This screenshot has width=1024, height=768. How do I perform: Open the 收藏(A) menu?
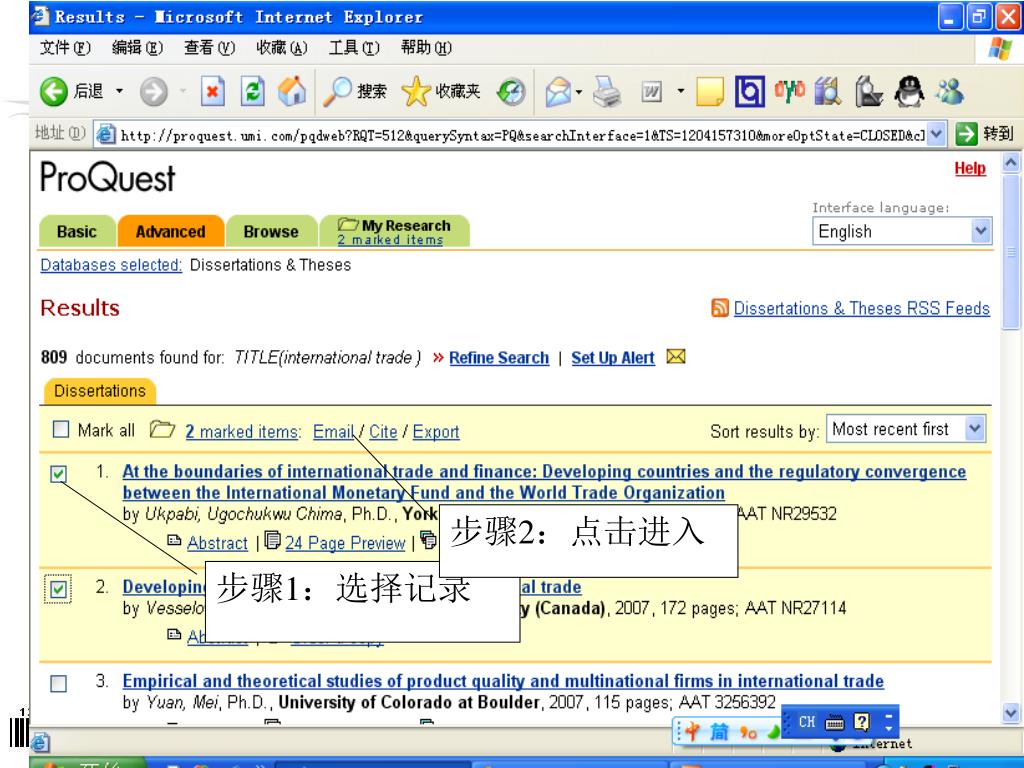281,48
